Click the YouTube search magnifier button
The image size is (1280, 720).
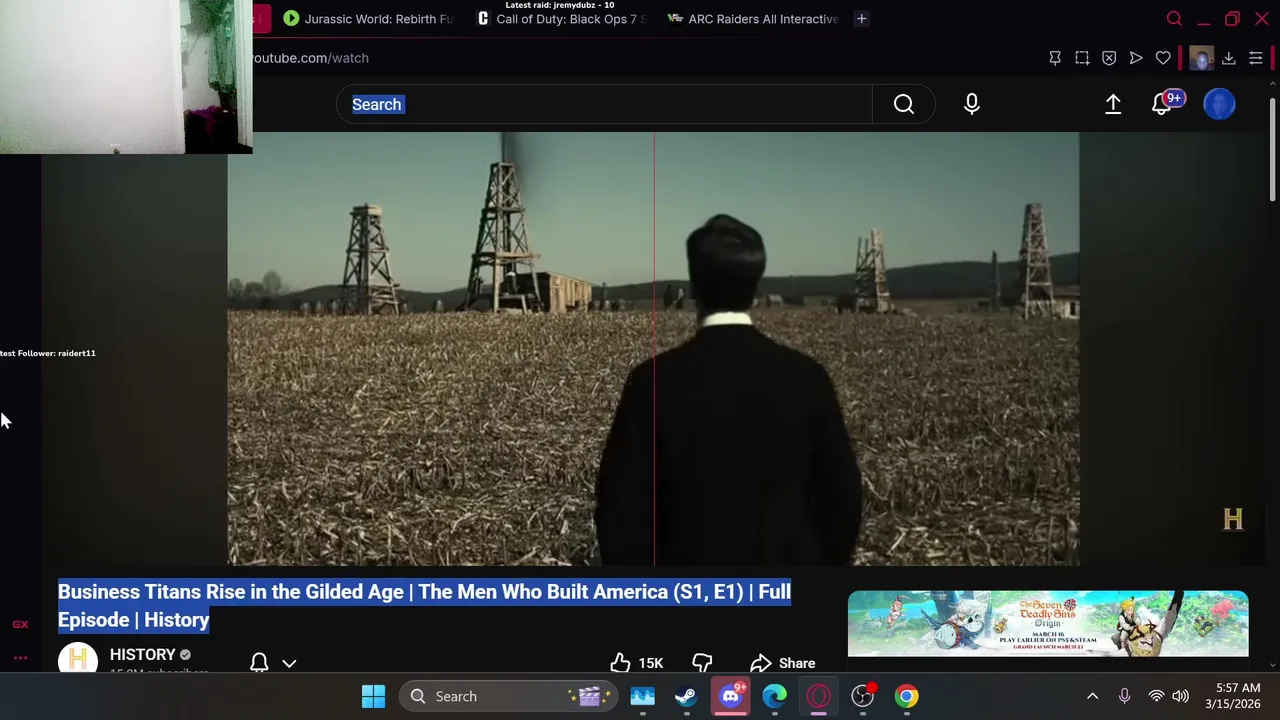click(x=904, y=104)
